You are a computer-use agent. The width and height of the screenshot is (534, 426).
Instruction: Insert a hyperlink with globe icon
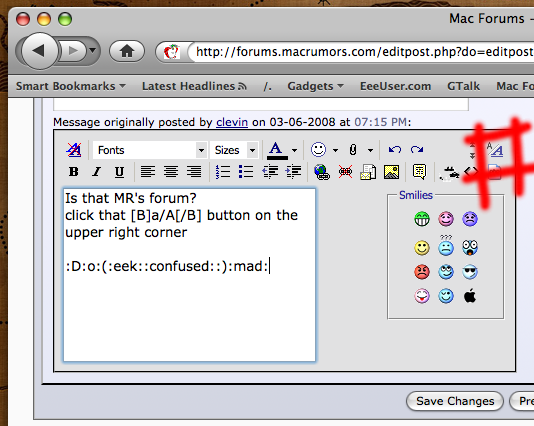pos(322,172)
